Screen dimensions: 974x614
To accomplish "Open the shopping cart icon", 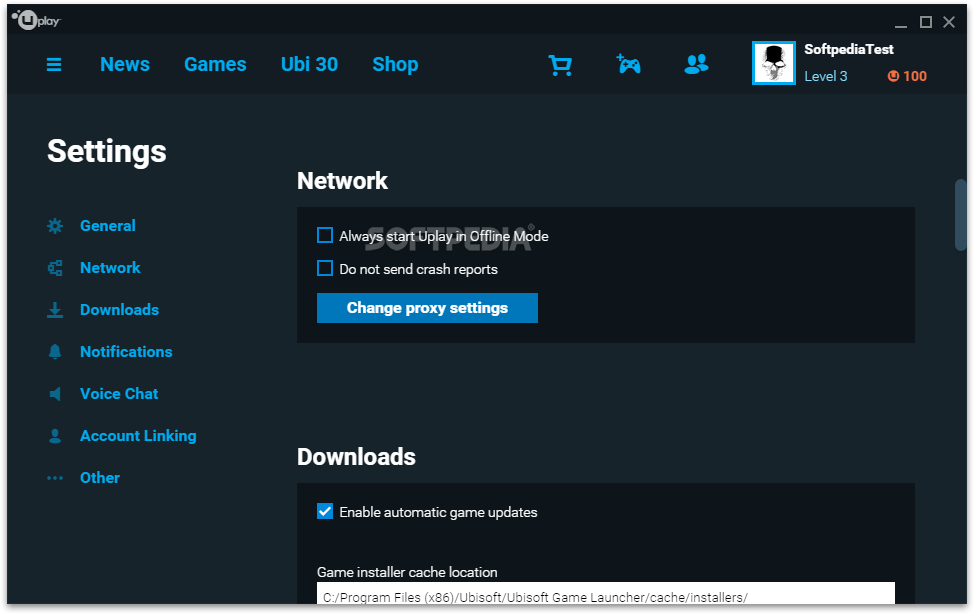I will [x=560, y=65].
